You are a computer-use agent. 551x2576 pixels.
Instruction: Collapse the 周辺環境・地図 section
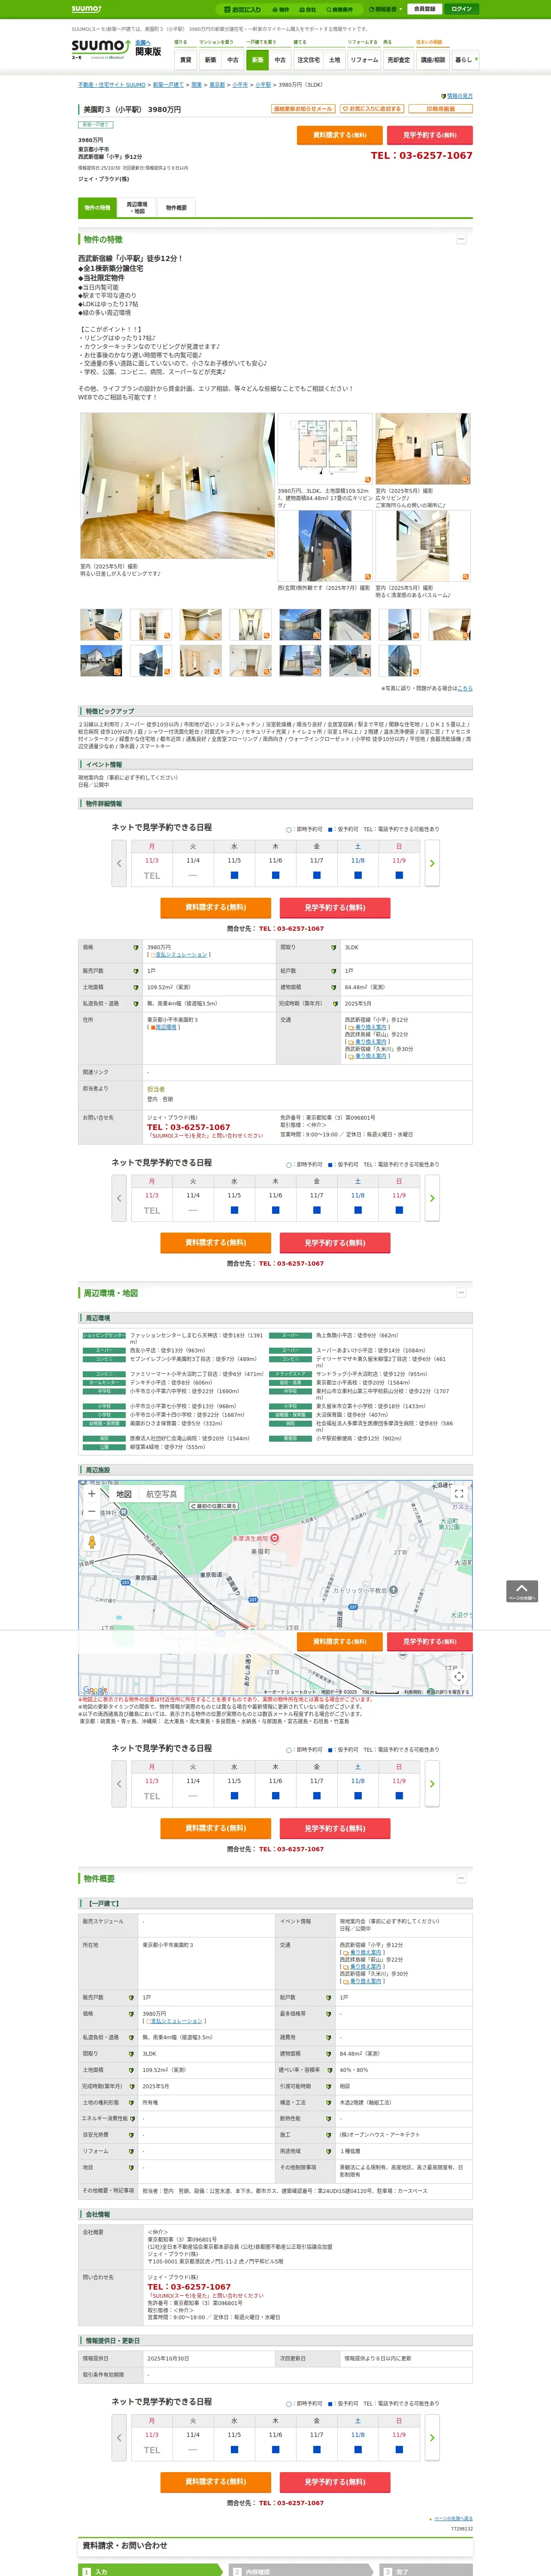click(461, 1293)
